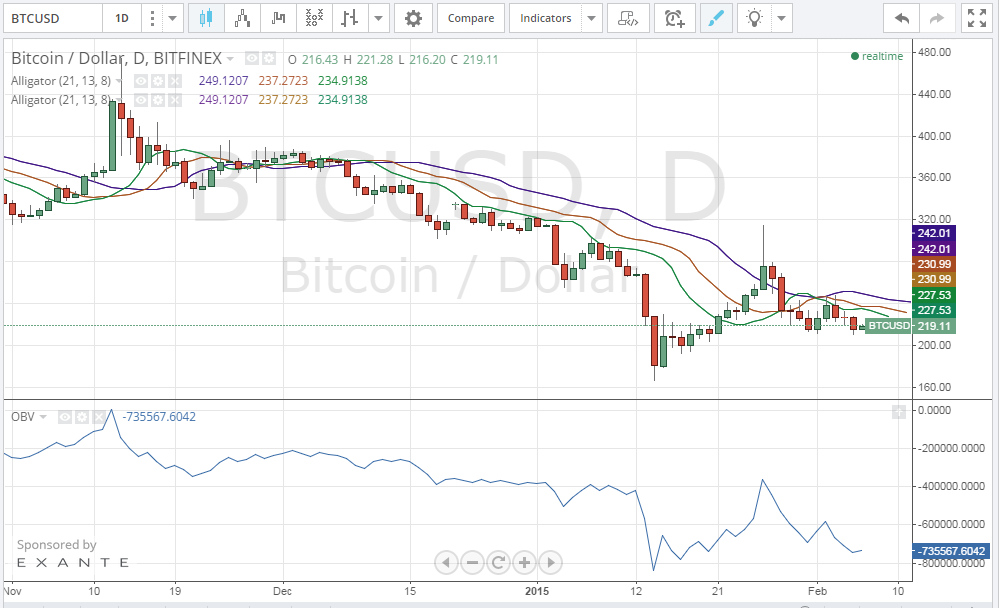The image size is (999, 608).
Task: Hide the Bitcoin/Dollar series with its eye icon
Action: pos(250,58)
